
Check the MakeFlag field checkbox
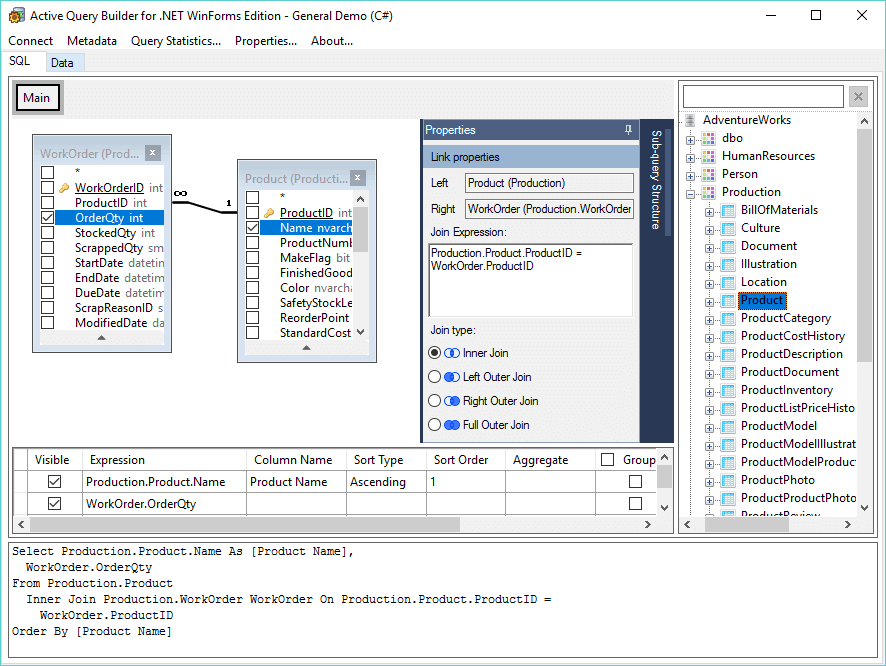(253, 258)
